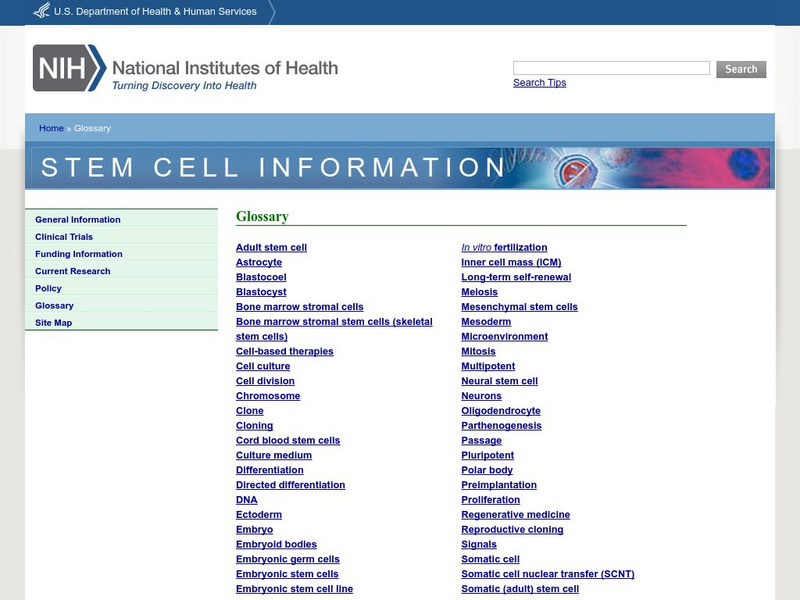Open the Search Tips link
This screenshot has height=600, width=800.
pyautogui.click(x=539, y=83)
